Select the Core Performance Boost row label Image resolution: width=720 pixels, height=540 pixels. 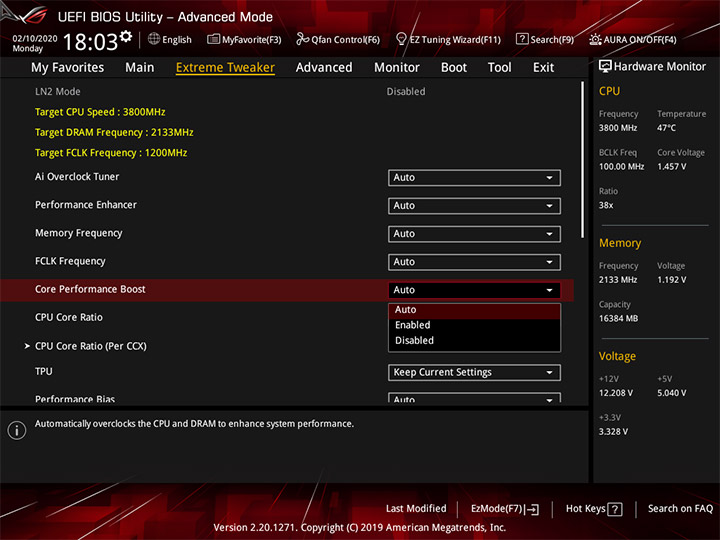tap(90, 289)
